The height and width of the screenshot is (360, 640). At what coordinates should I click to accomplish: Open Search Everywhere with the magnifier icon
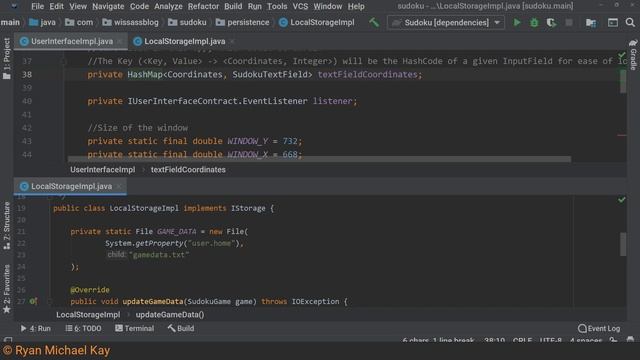pos(630,22)
